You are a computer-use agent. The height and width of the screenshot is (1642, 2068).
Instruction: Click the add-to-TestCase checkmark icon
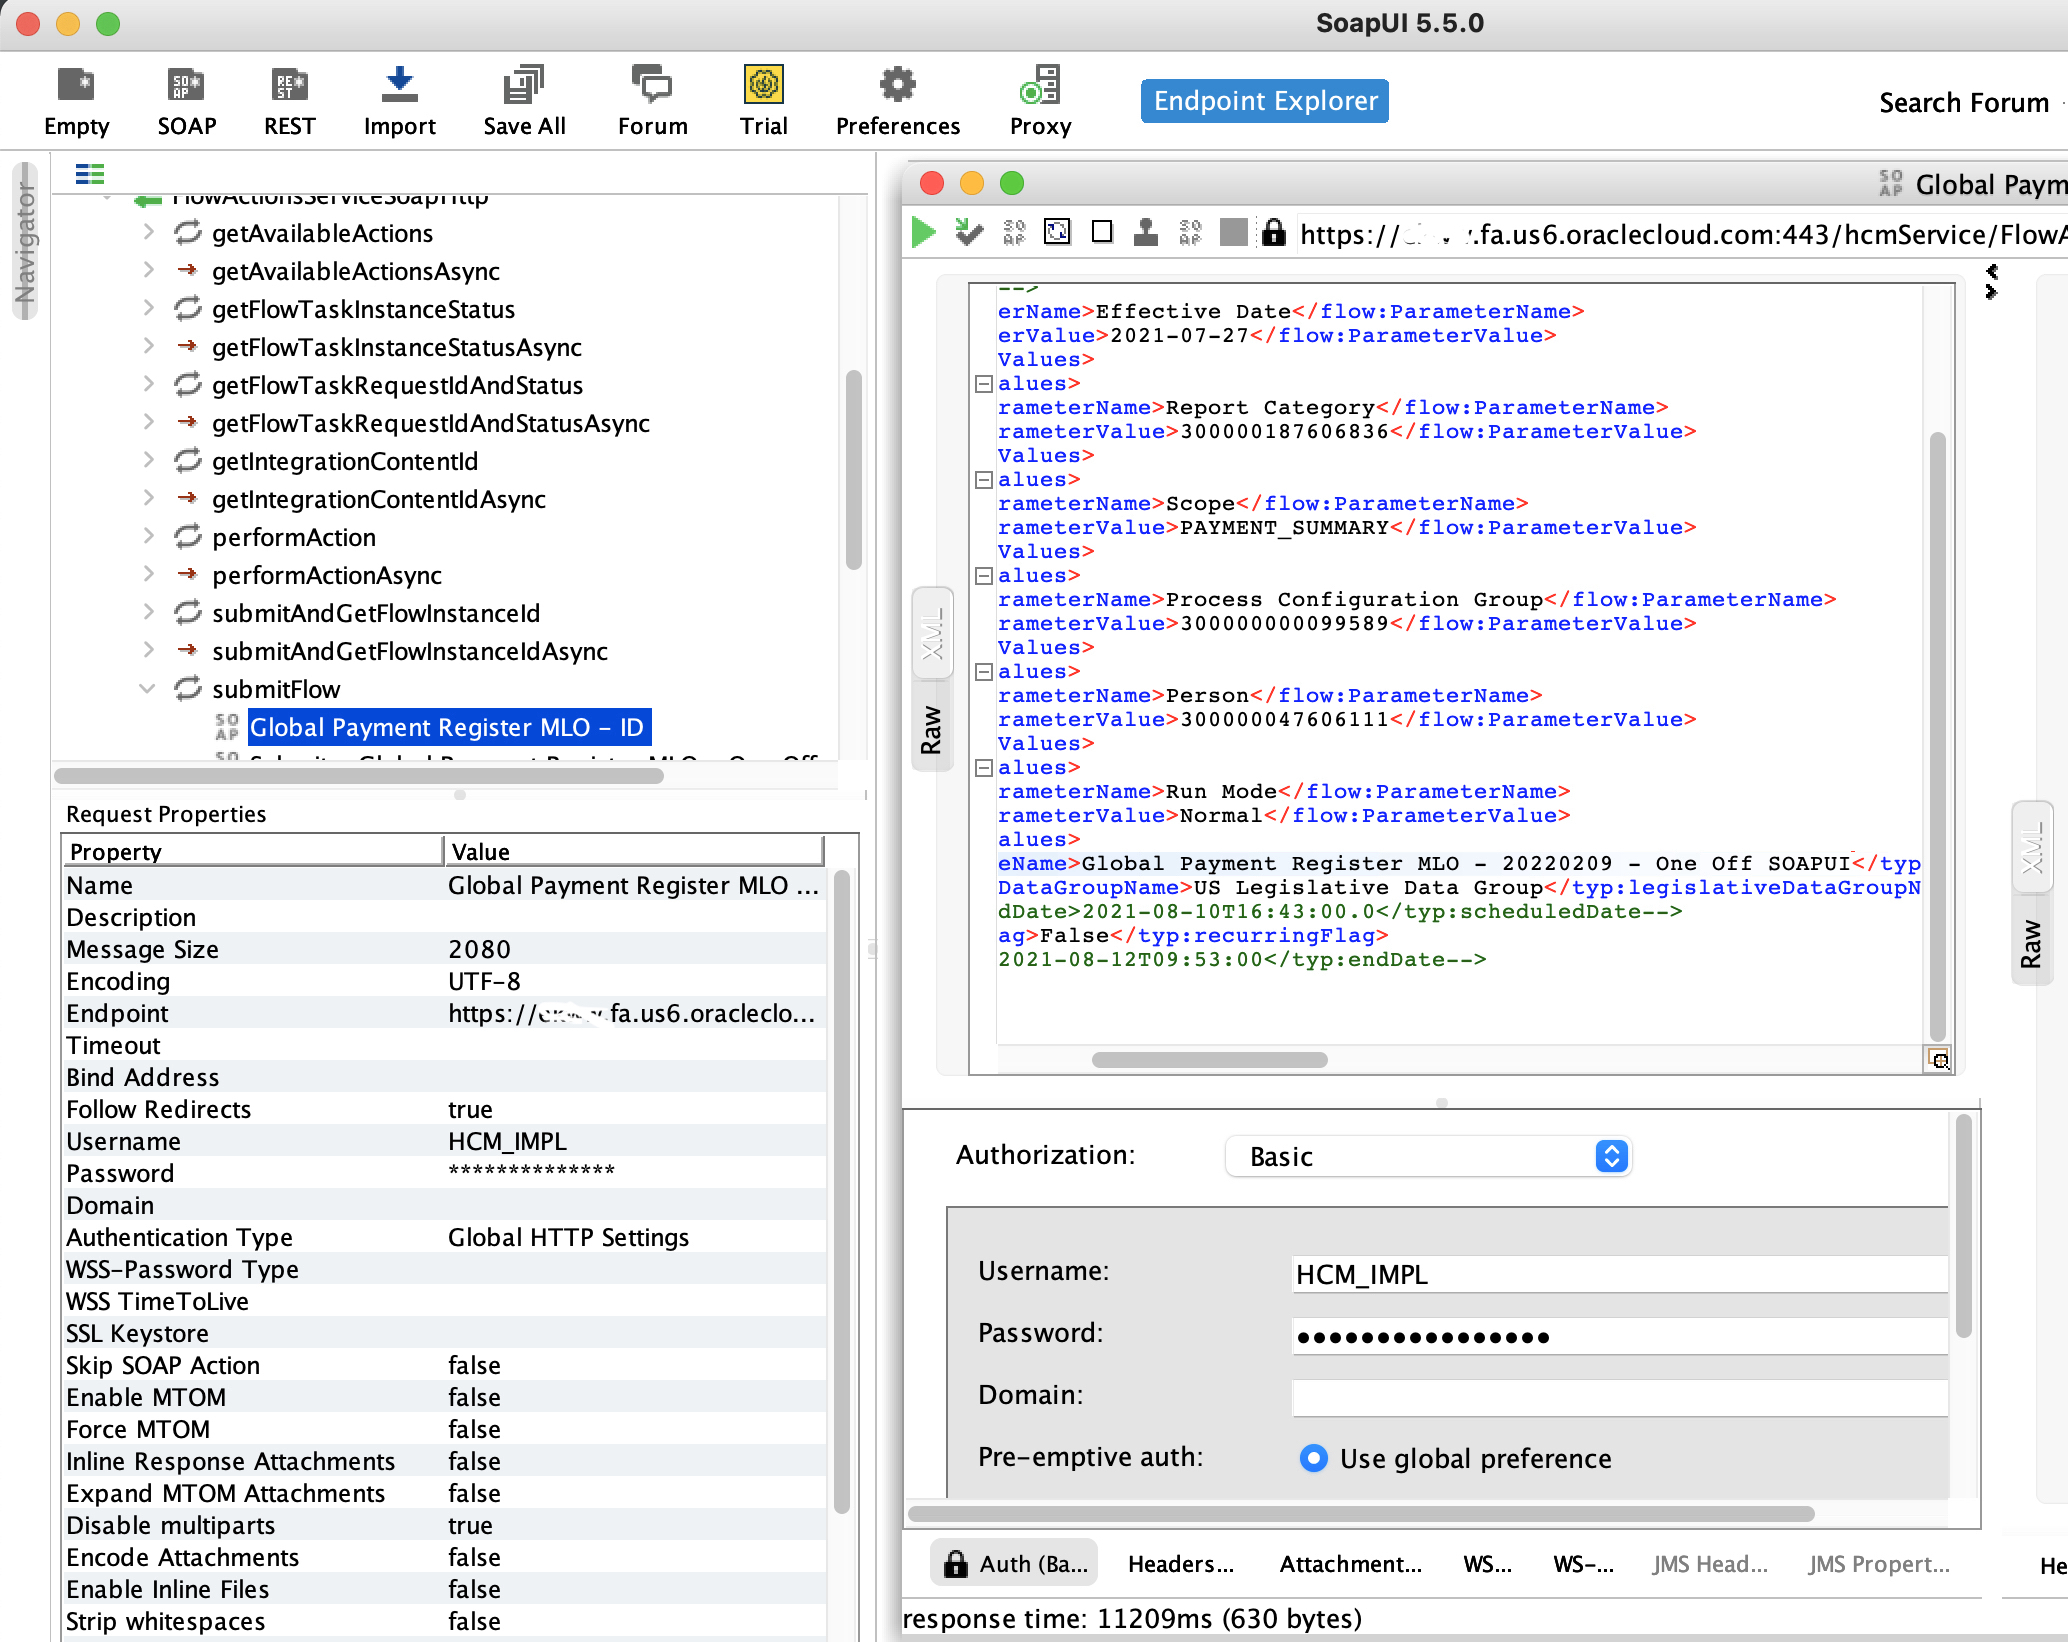tap(968, 233)
